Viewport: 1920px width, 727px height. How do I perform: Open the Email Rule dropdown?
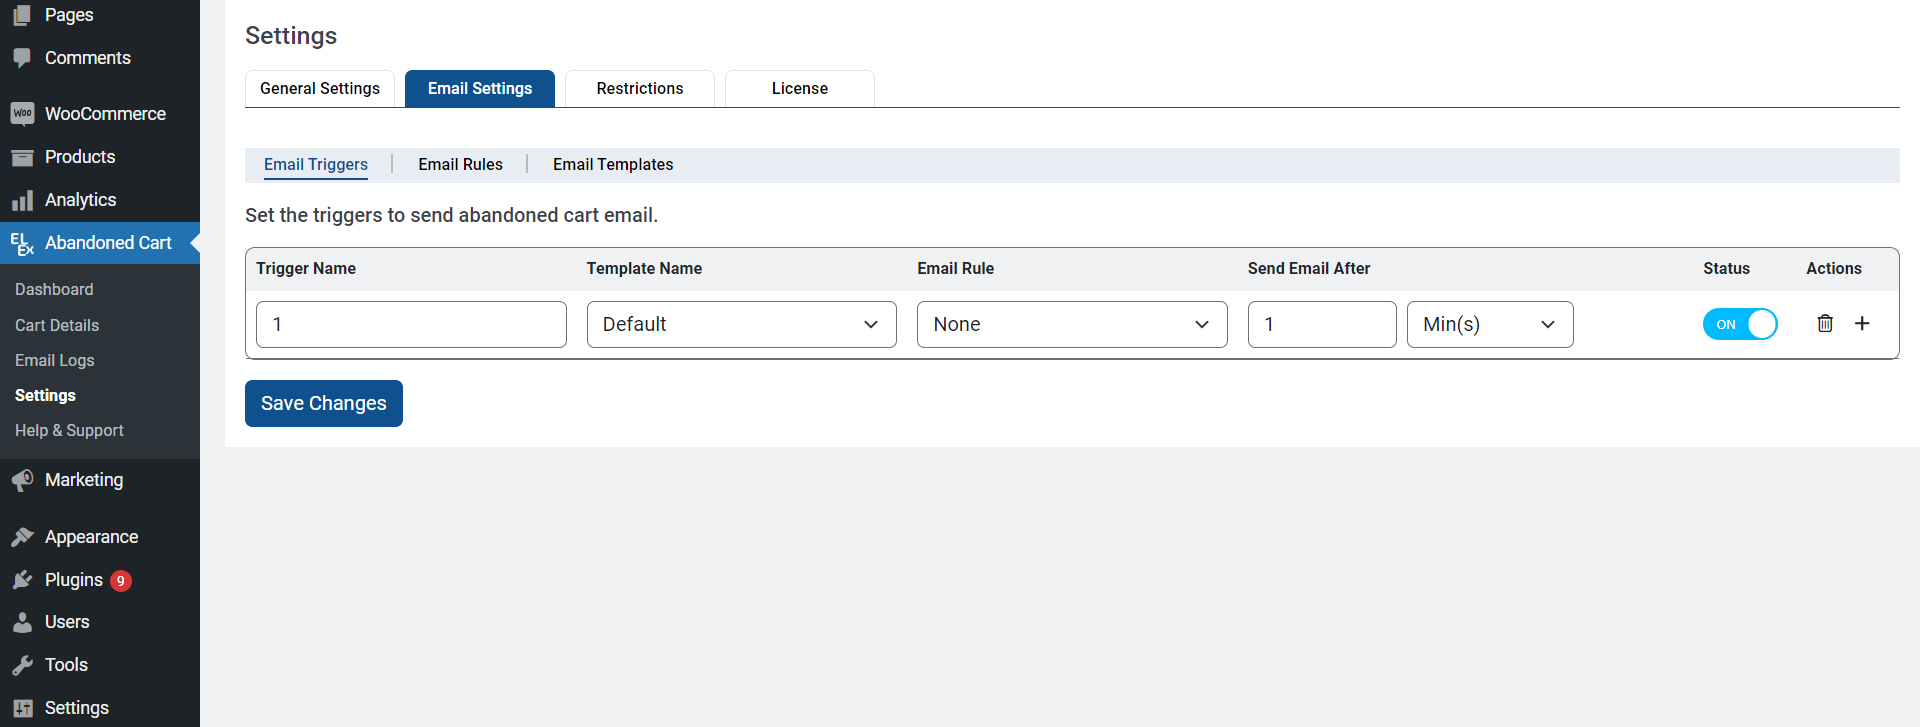pyautogui.click(x=1072, y=324)
